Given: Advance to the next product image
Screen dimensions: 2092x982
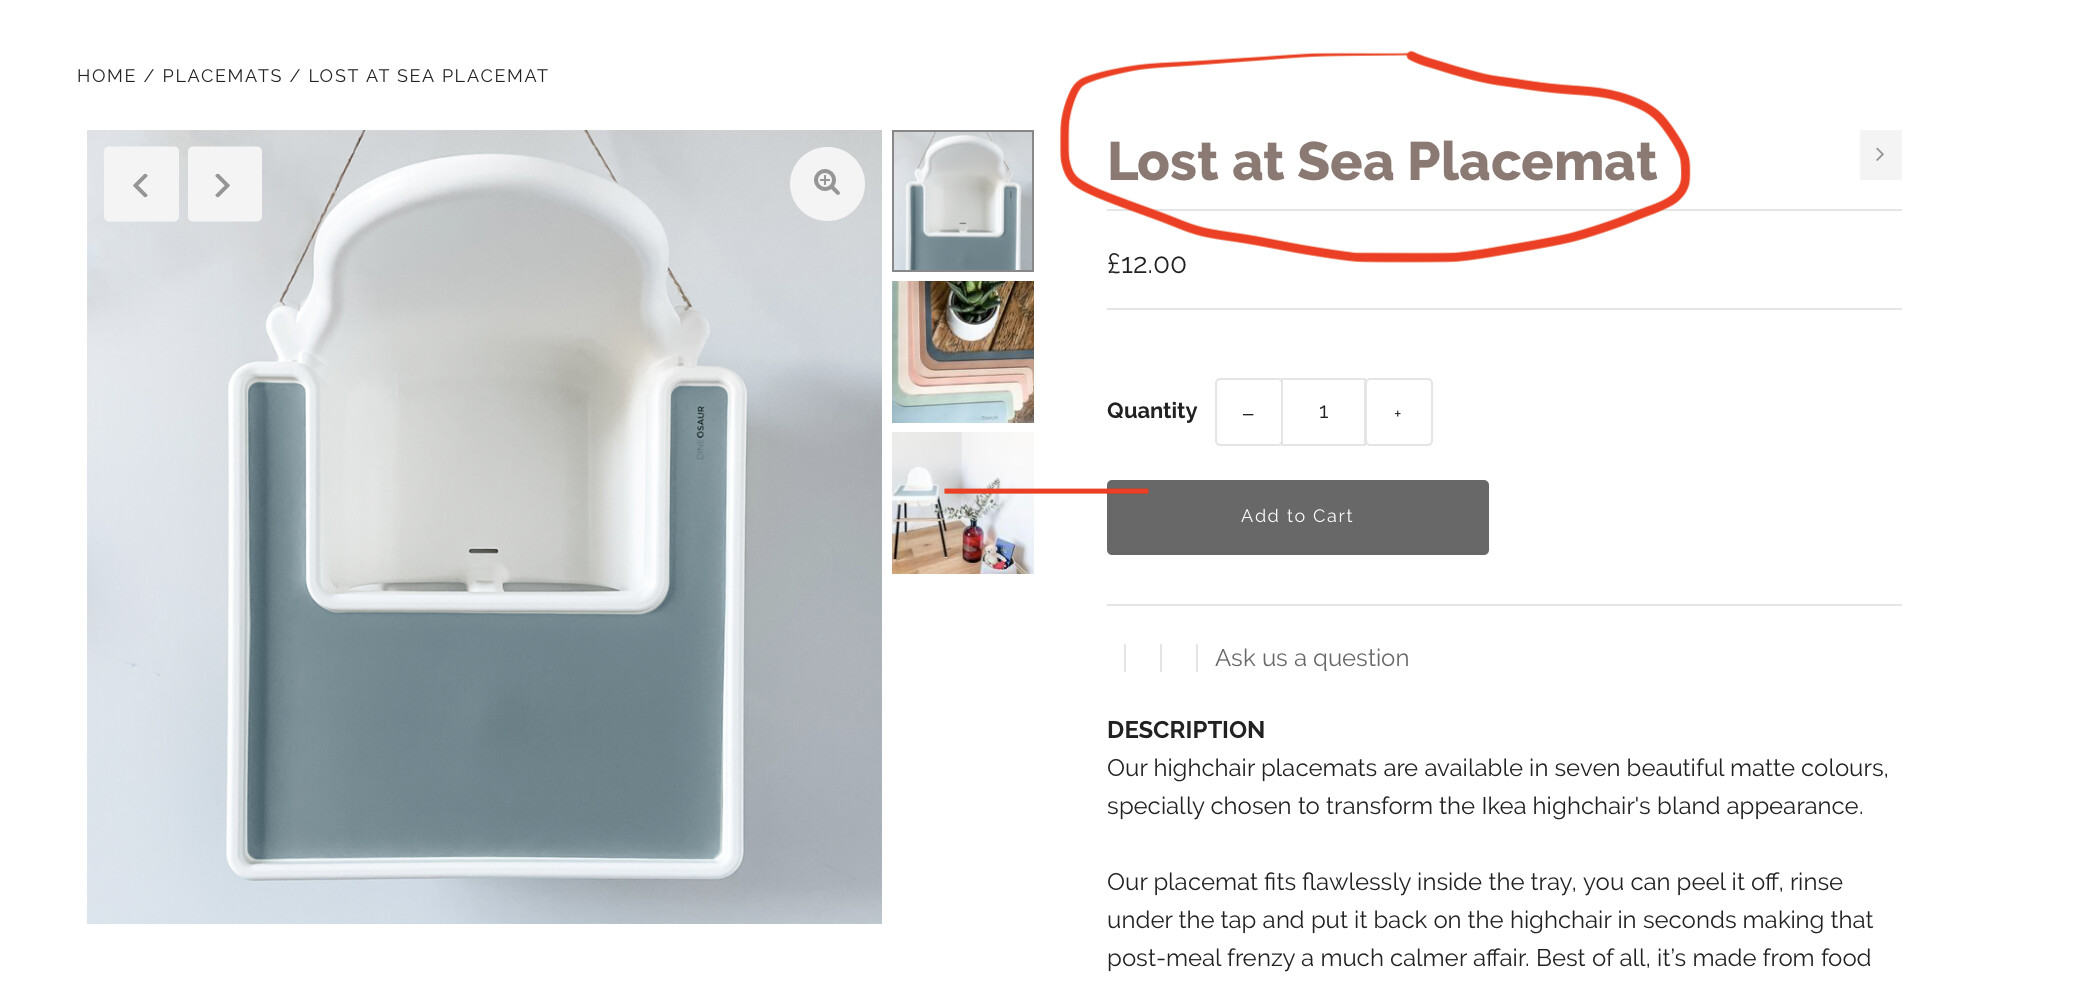Looking at the screenshot, I should coord(224,185).
